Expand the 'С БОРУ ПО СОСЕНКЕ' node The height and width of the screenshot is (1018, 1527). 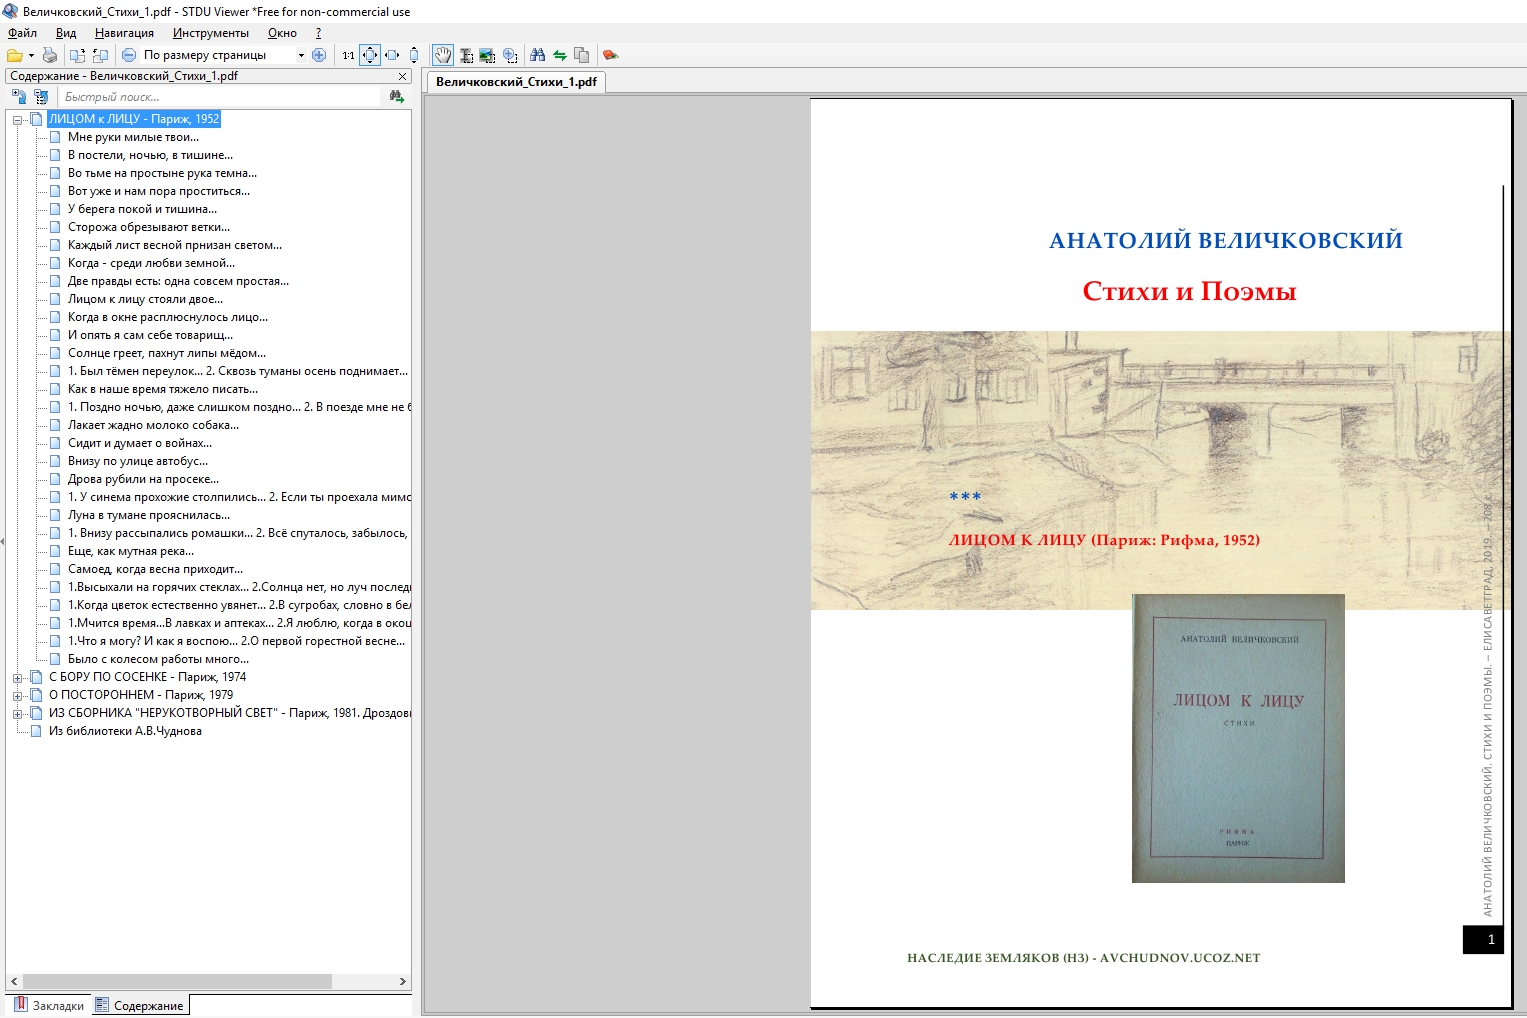(18, 677)
